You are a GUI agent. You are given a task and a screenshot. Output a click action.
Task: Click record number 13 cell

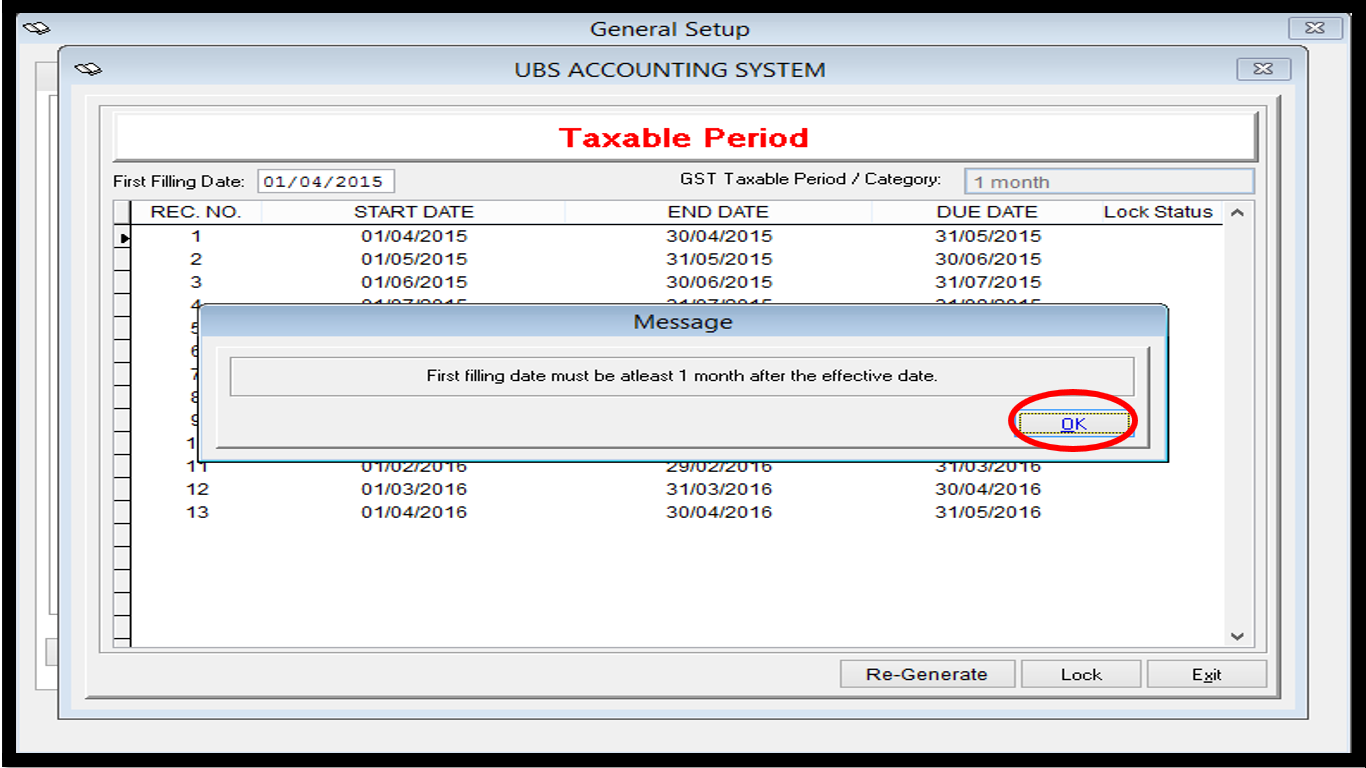[x=197, y=513]
